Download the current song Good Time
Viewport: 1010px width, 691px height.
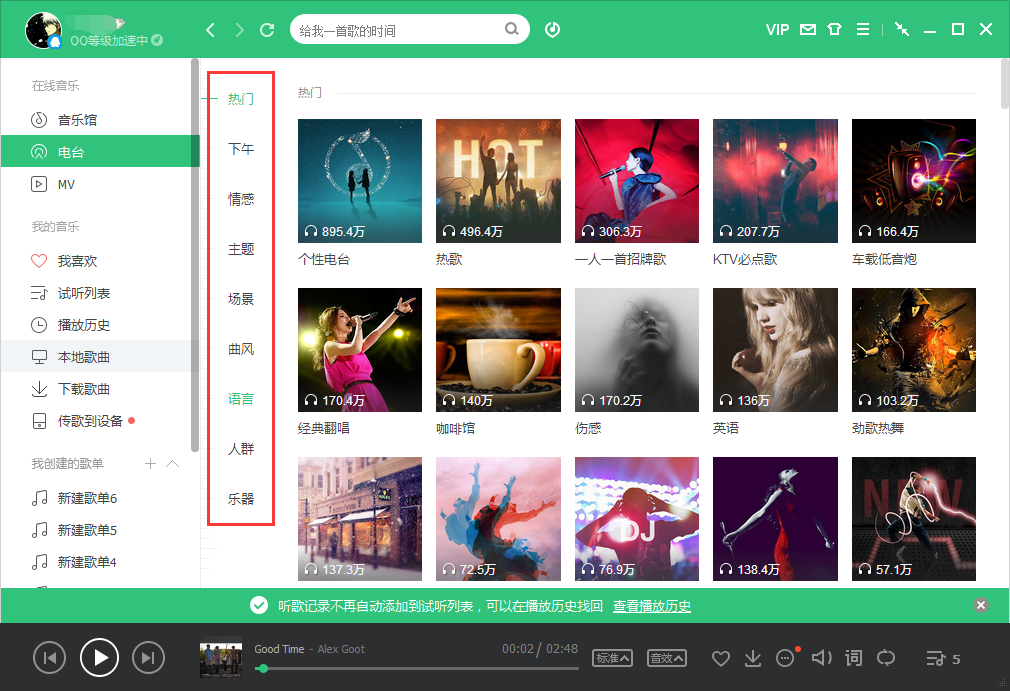pos(752,657)
